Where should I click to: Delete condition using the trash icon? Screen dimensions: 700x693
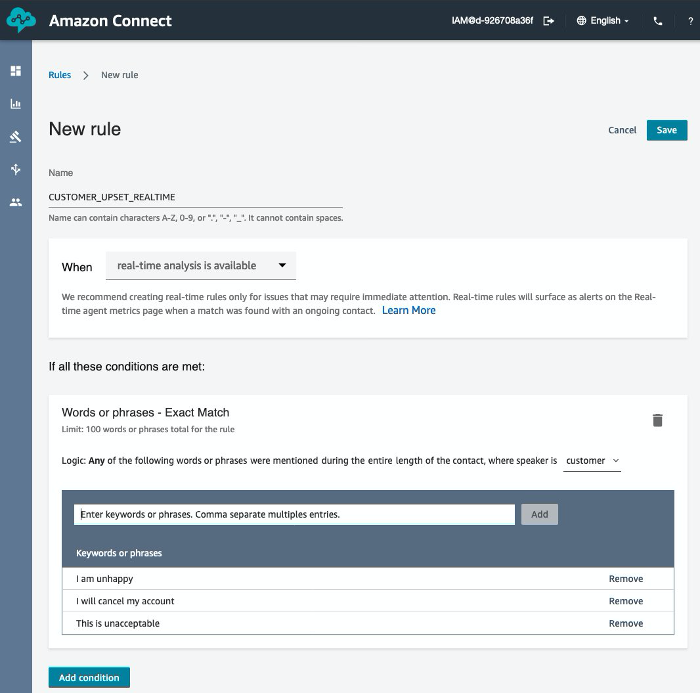coord(657,420)
